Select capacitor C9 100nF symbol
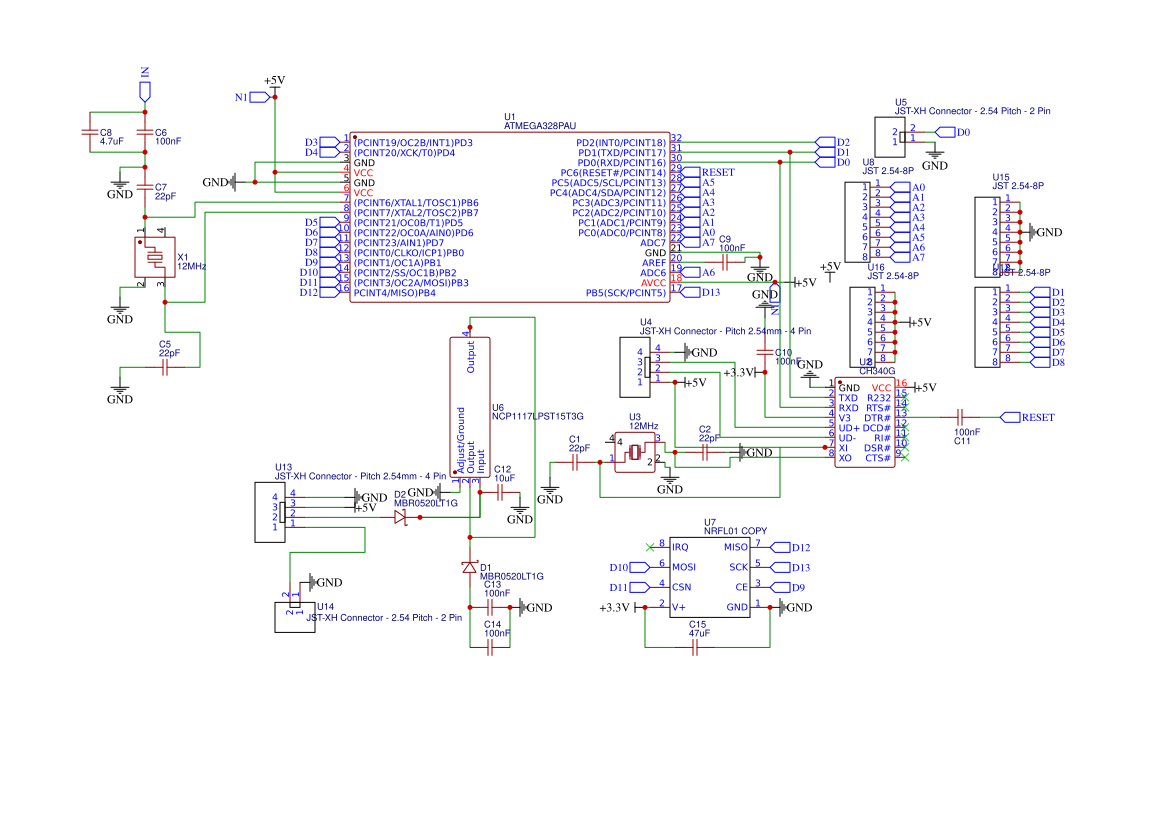The image size is (1169, 828). click(725, 262)
